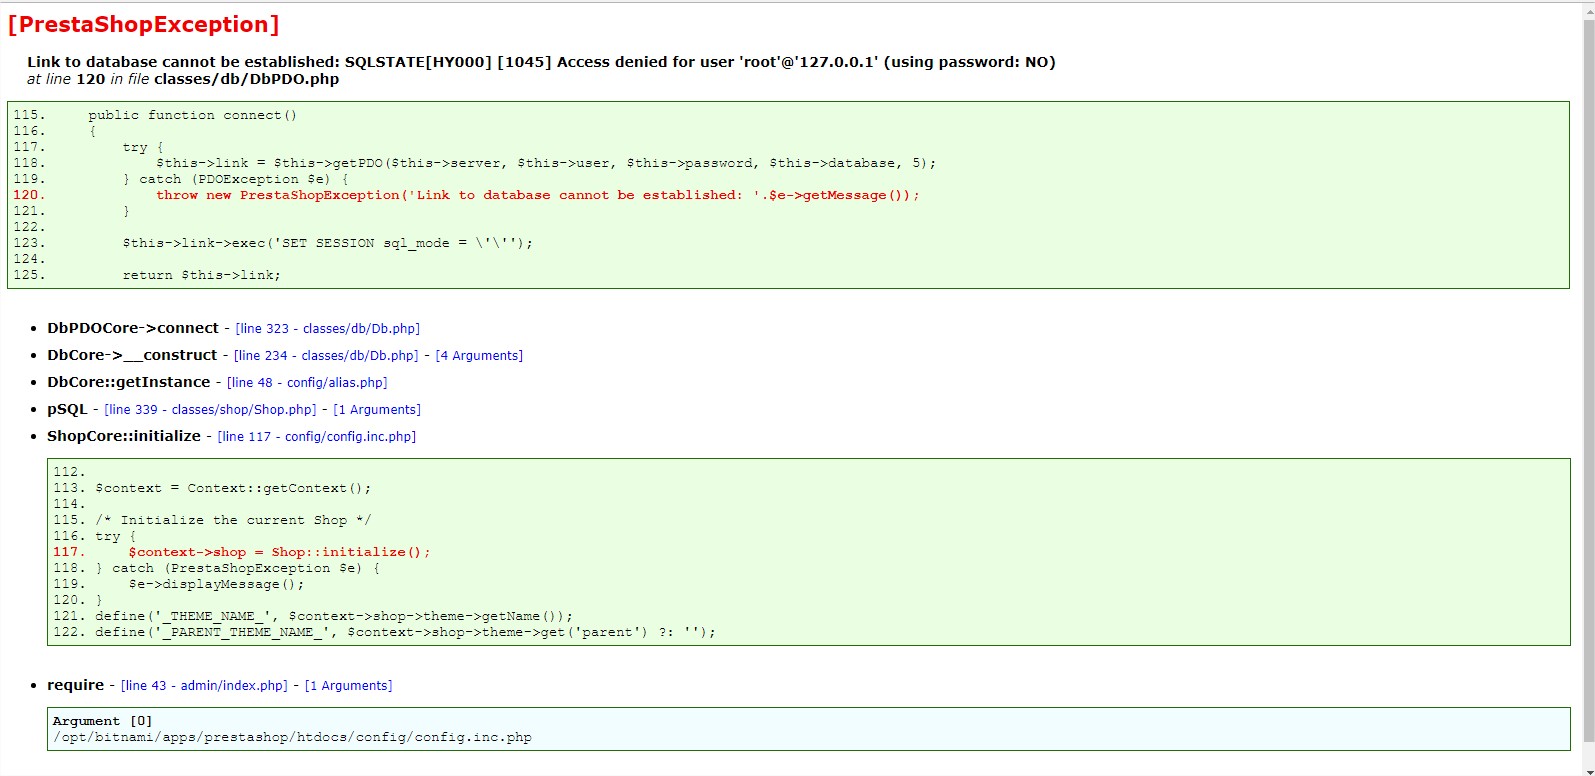Click the '$e->displayMessage();' code line
The height and width of the screenshot is (776, 1595).
coord(216,584)
